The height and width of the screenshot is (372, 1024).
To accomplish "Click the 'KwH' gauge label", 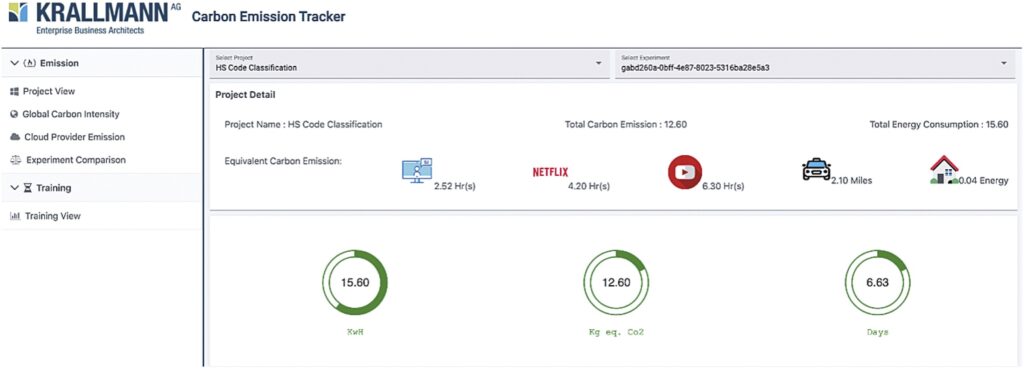I will point(355,333).
